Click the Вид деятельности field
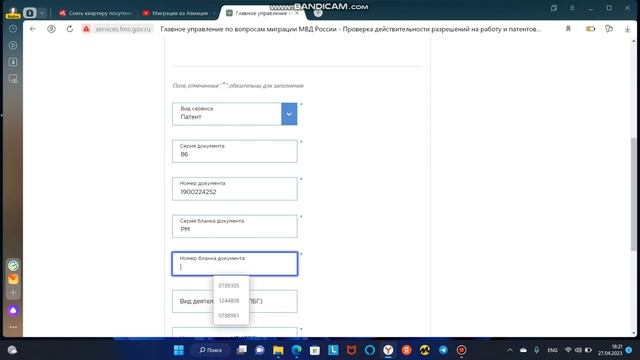This screenshot has height=360, width=640. [235, 301]
